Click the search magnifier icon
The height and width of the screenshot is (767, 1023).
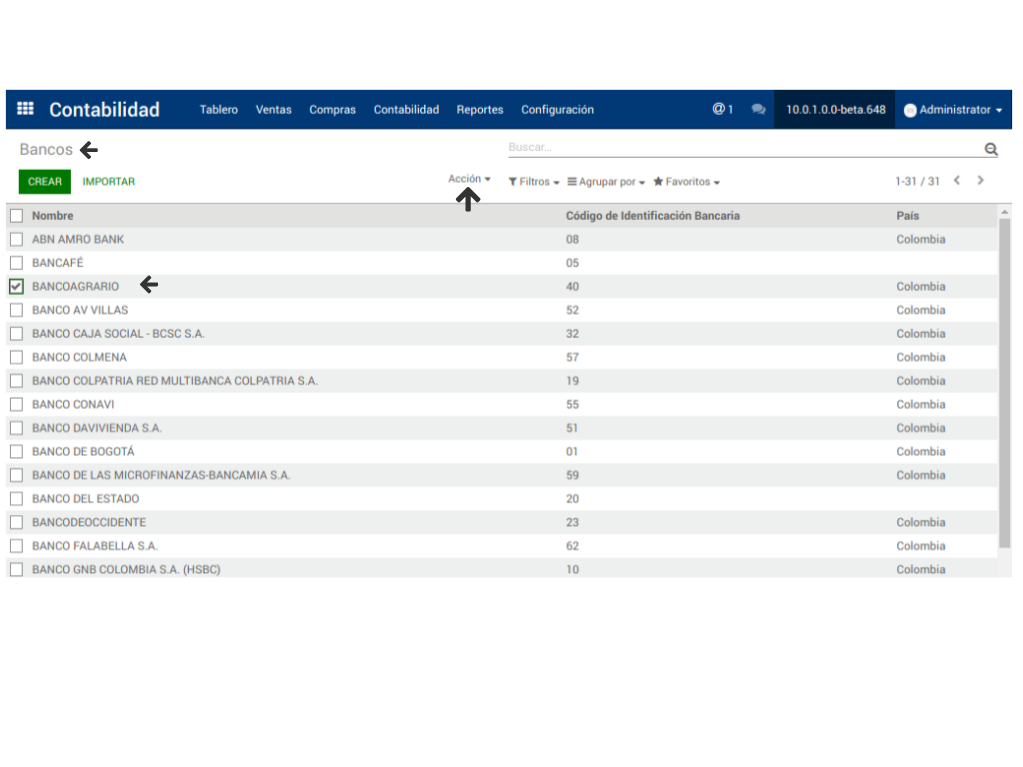point(990,149)
